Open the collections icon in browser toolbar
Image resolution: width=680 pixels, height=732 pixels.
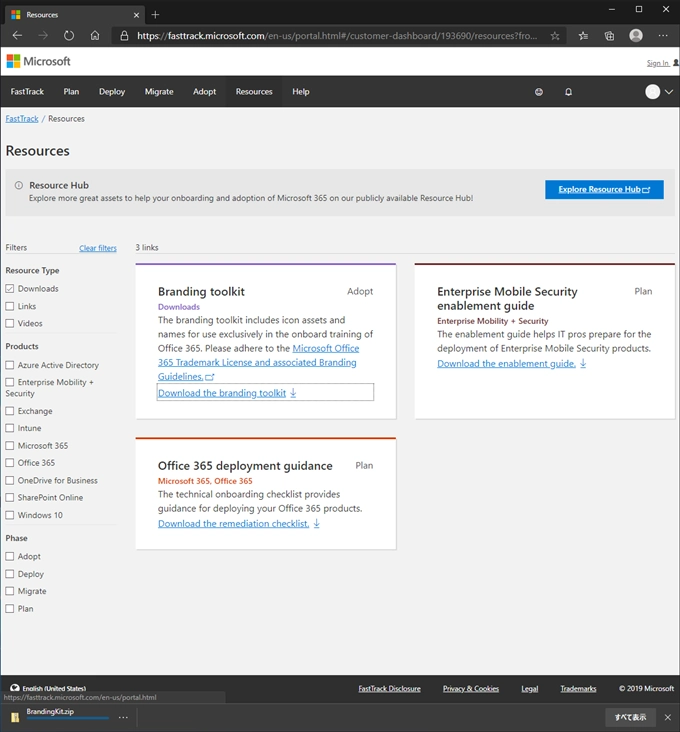(610, 35)
